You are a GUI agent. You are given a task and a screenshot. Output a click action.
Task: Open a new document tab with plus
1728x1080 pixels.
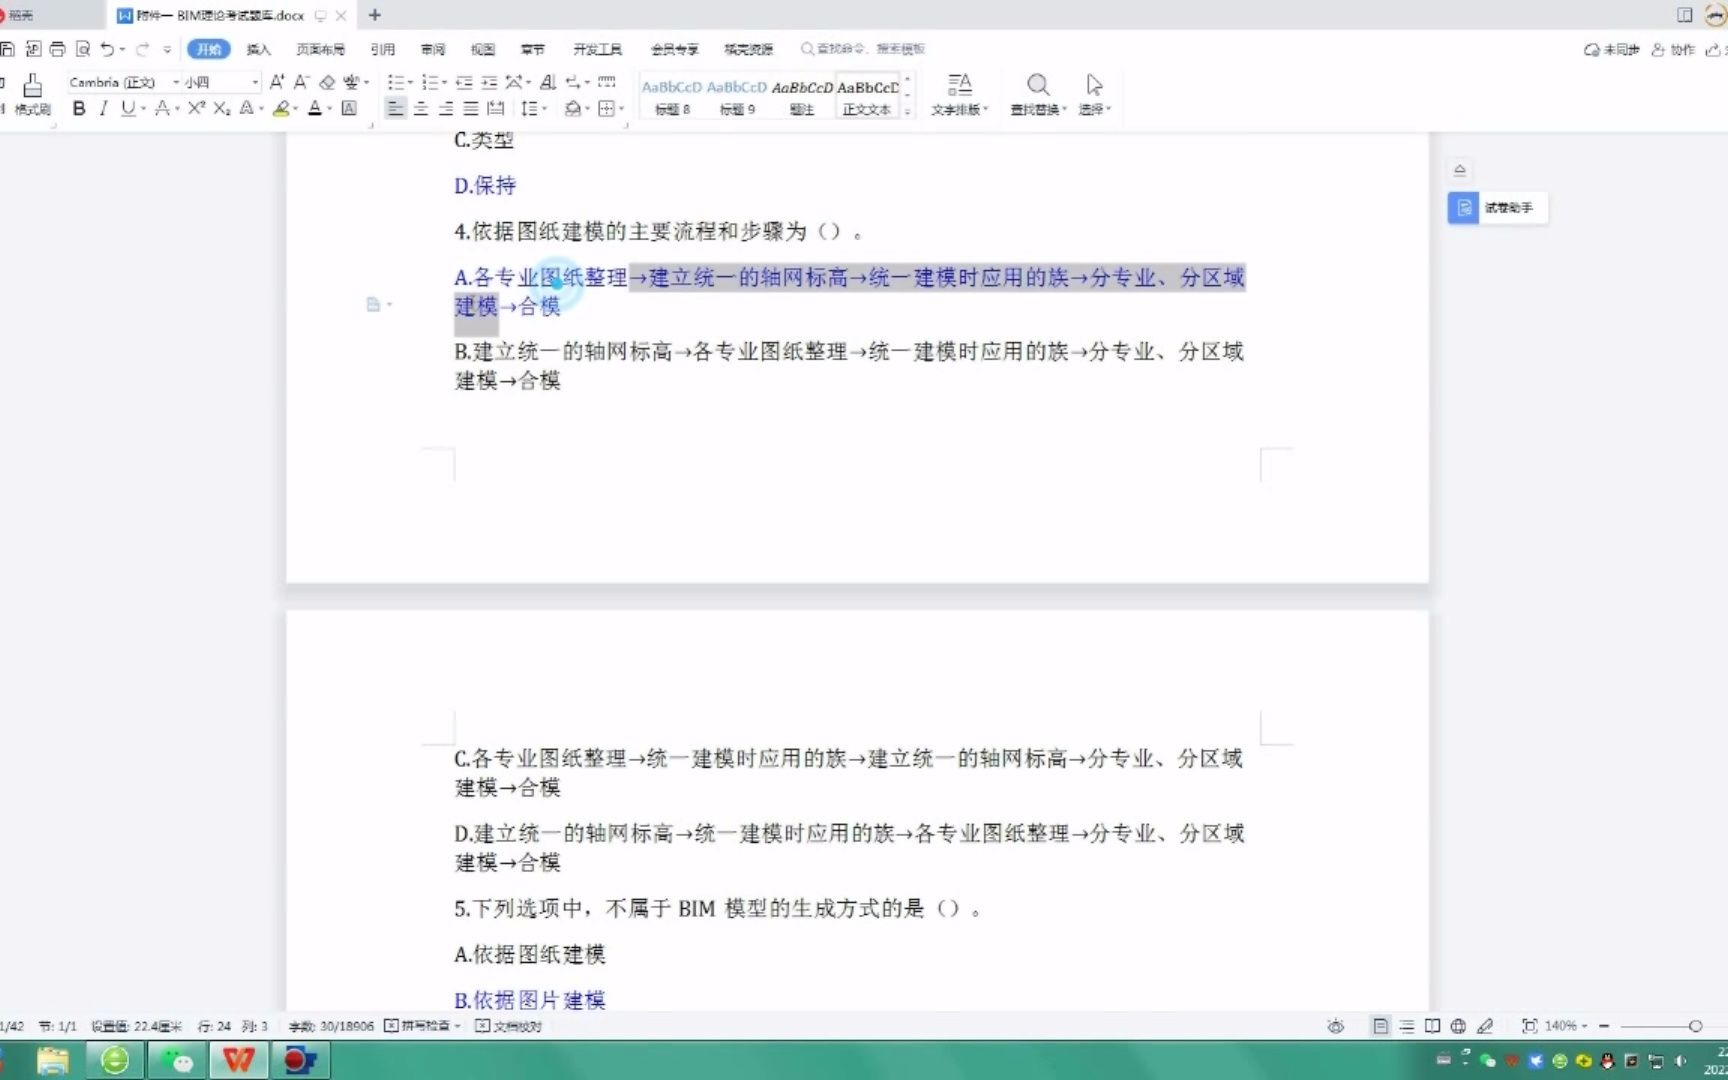[375, 15]
